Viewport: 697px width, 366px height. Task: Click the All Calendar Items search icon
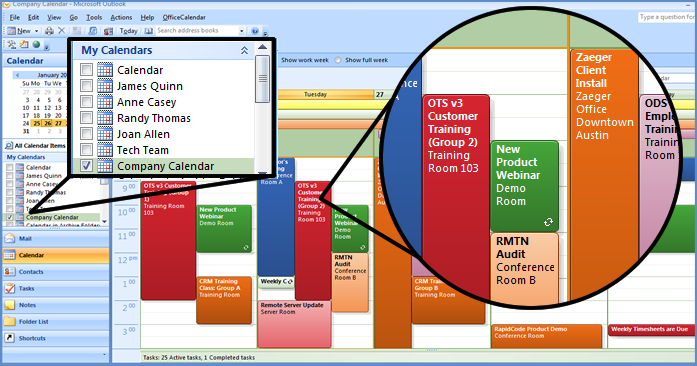pyautogui.click(x=9, y=145)
